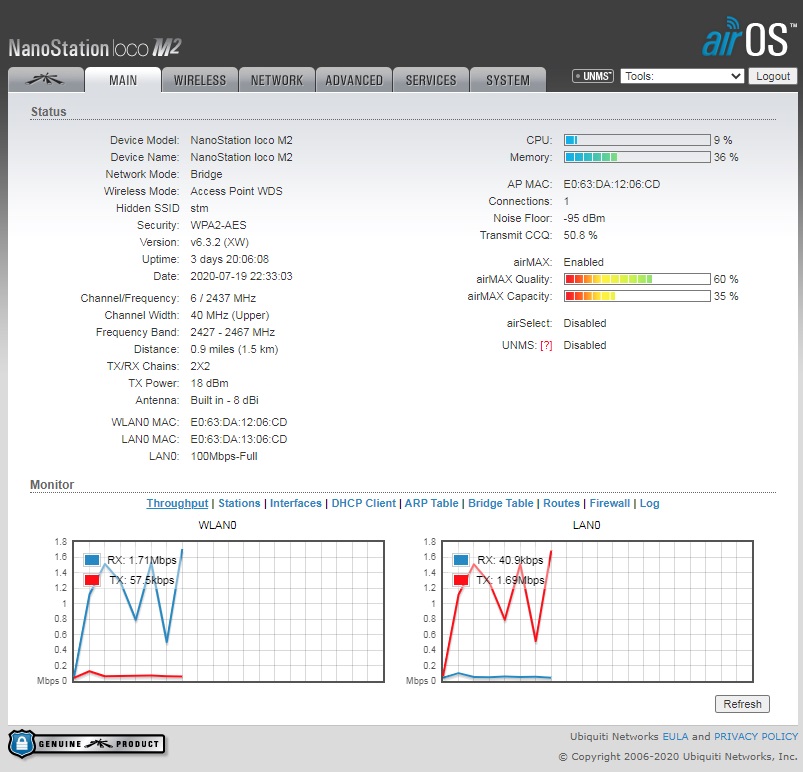
Task: Open the DHCP Client link
Action: tap(364, 503)
